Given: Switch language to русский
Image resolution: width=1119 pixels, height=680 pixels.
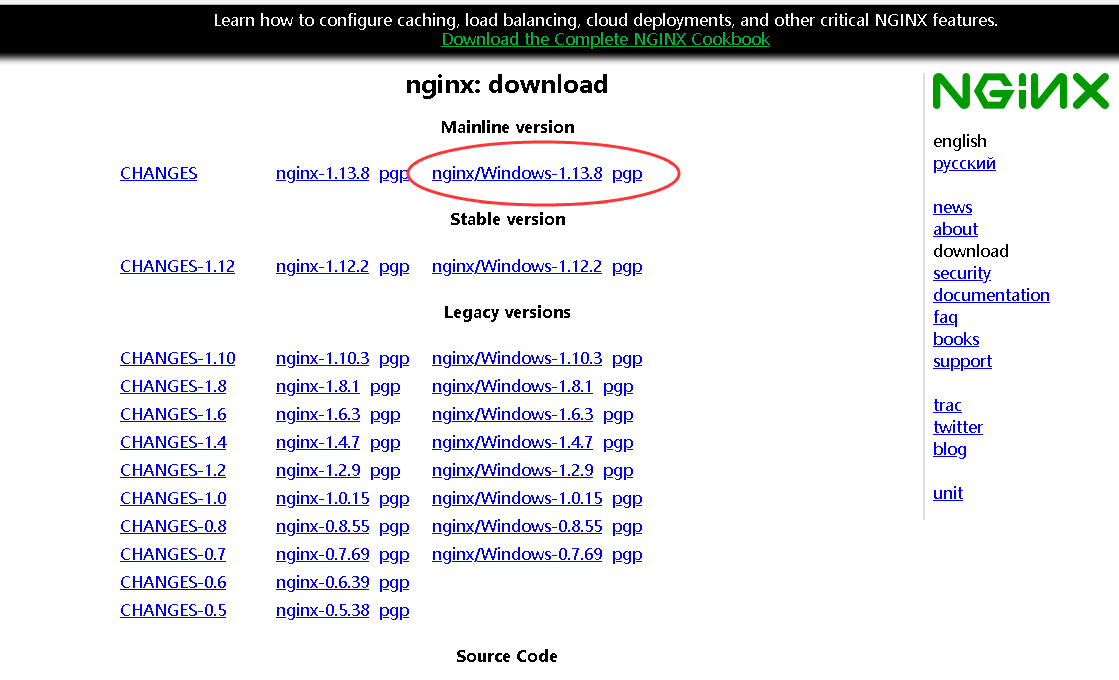Looking at the screenshot, I should [x=964, y=163].
